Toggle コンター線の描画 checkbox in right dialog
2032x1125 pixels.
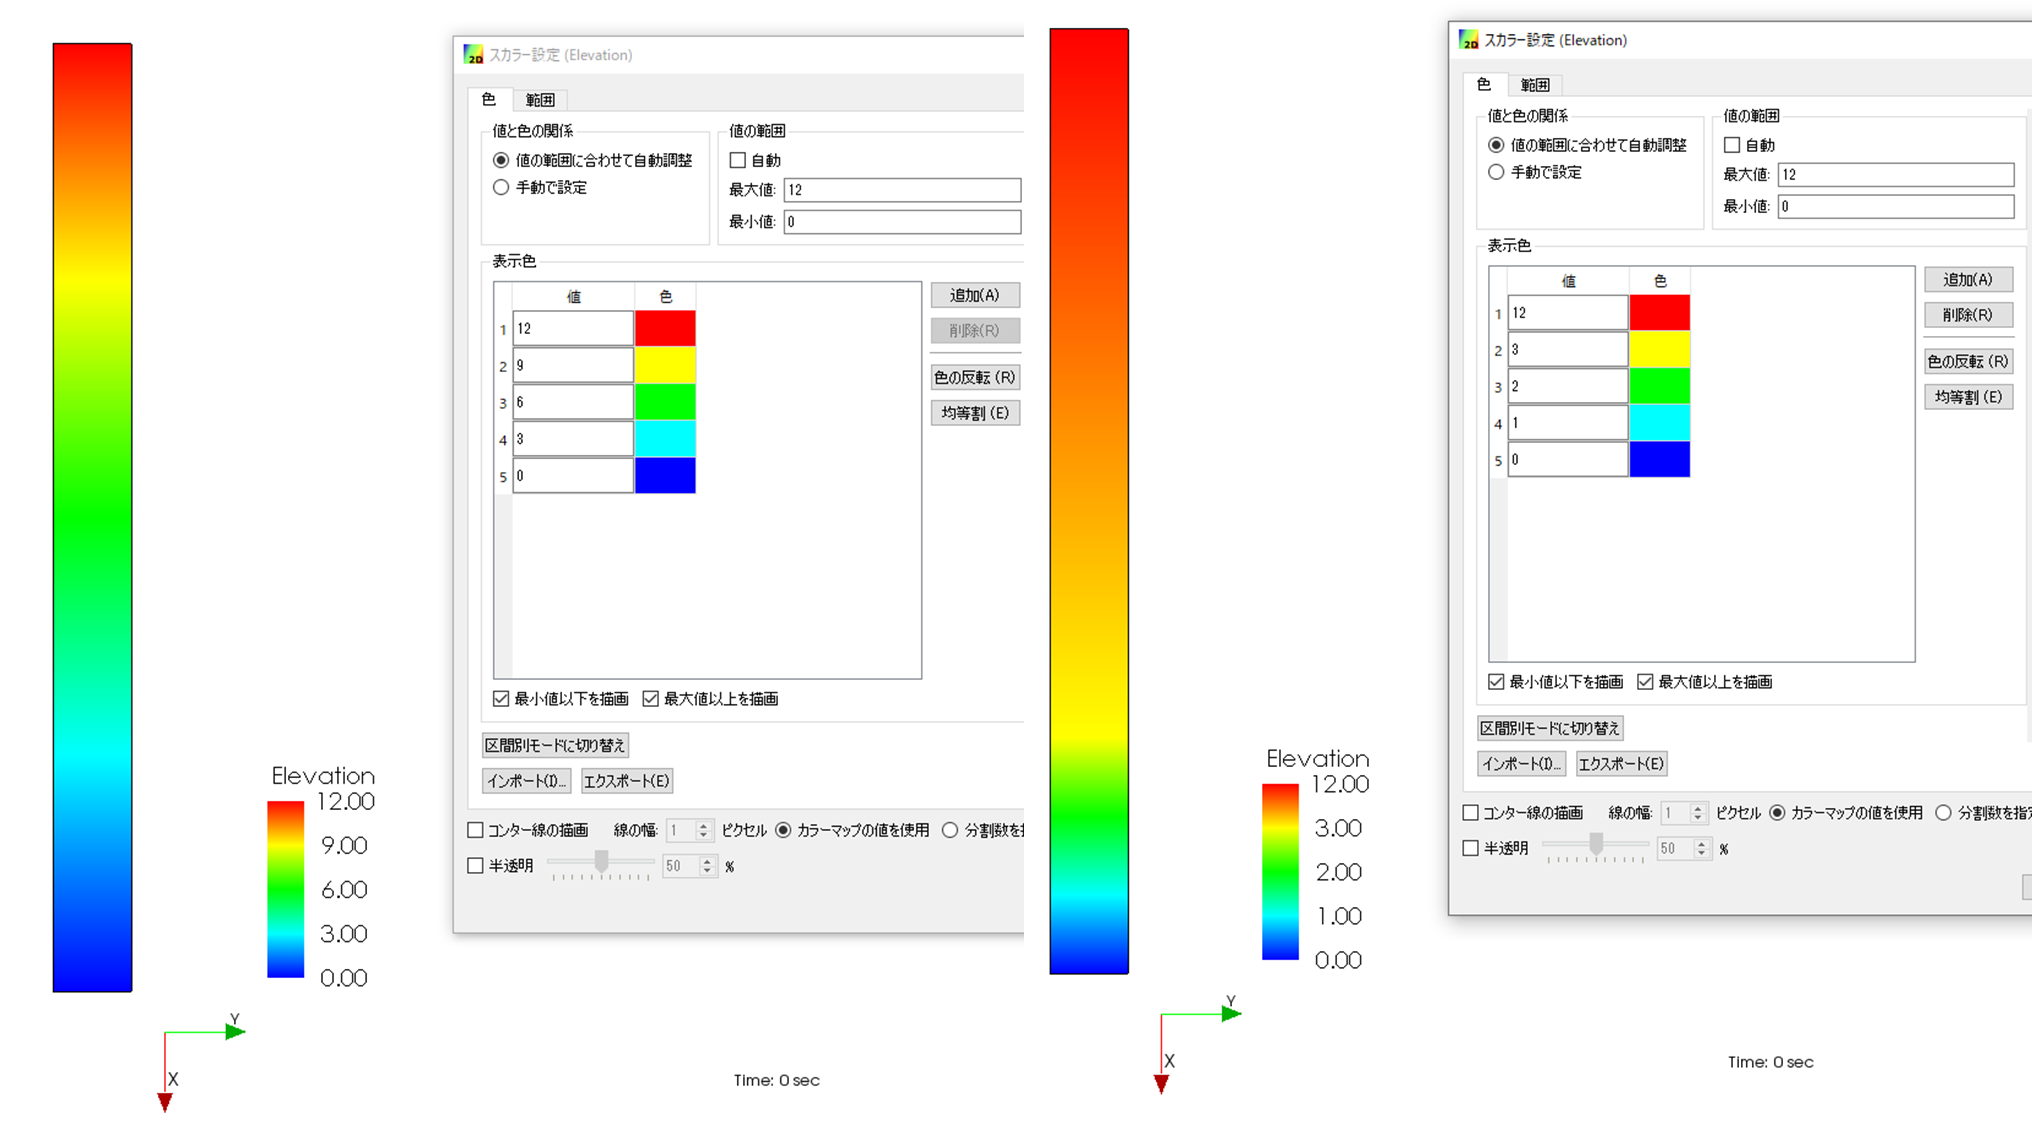tap(1471, 813)
